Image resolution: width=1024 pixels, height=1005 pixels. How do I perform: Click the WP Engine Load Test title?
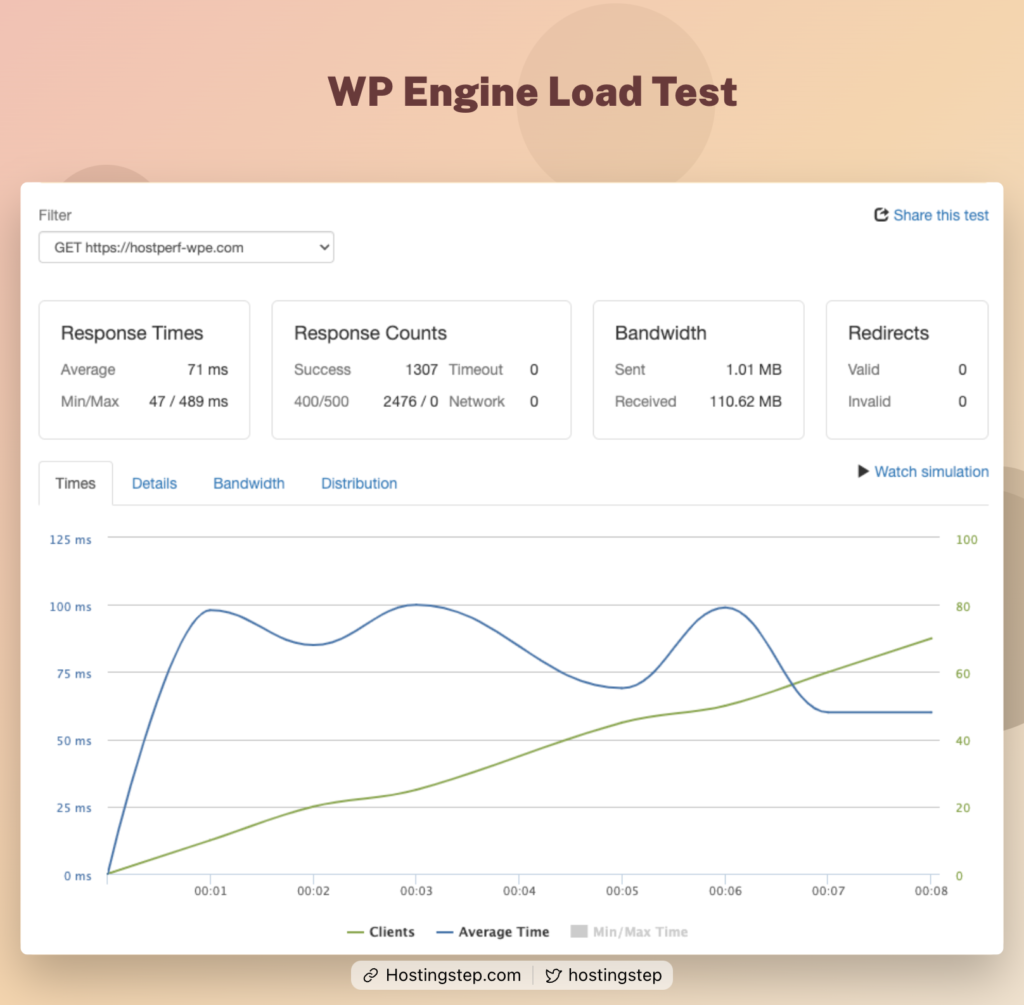click(x=532, y=91)
